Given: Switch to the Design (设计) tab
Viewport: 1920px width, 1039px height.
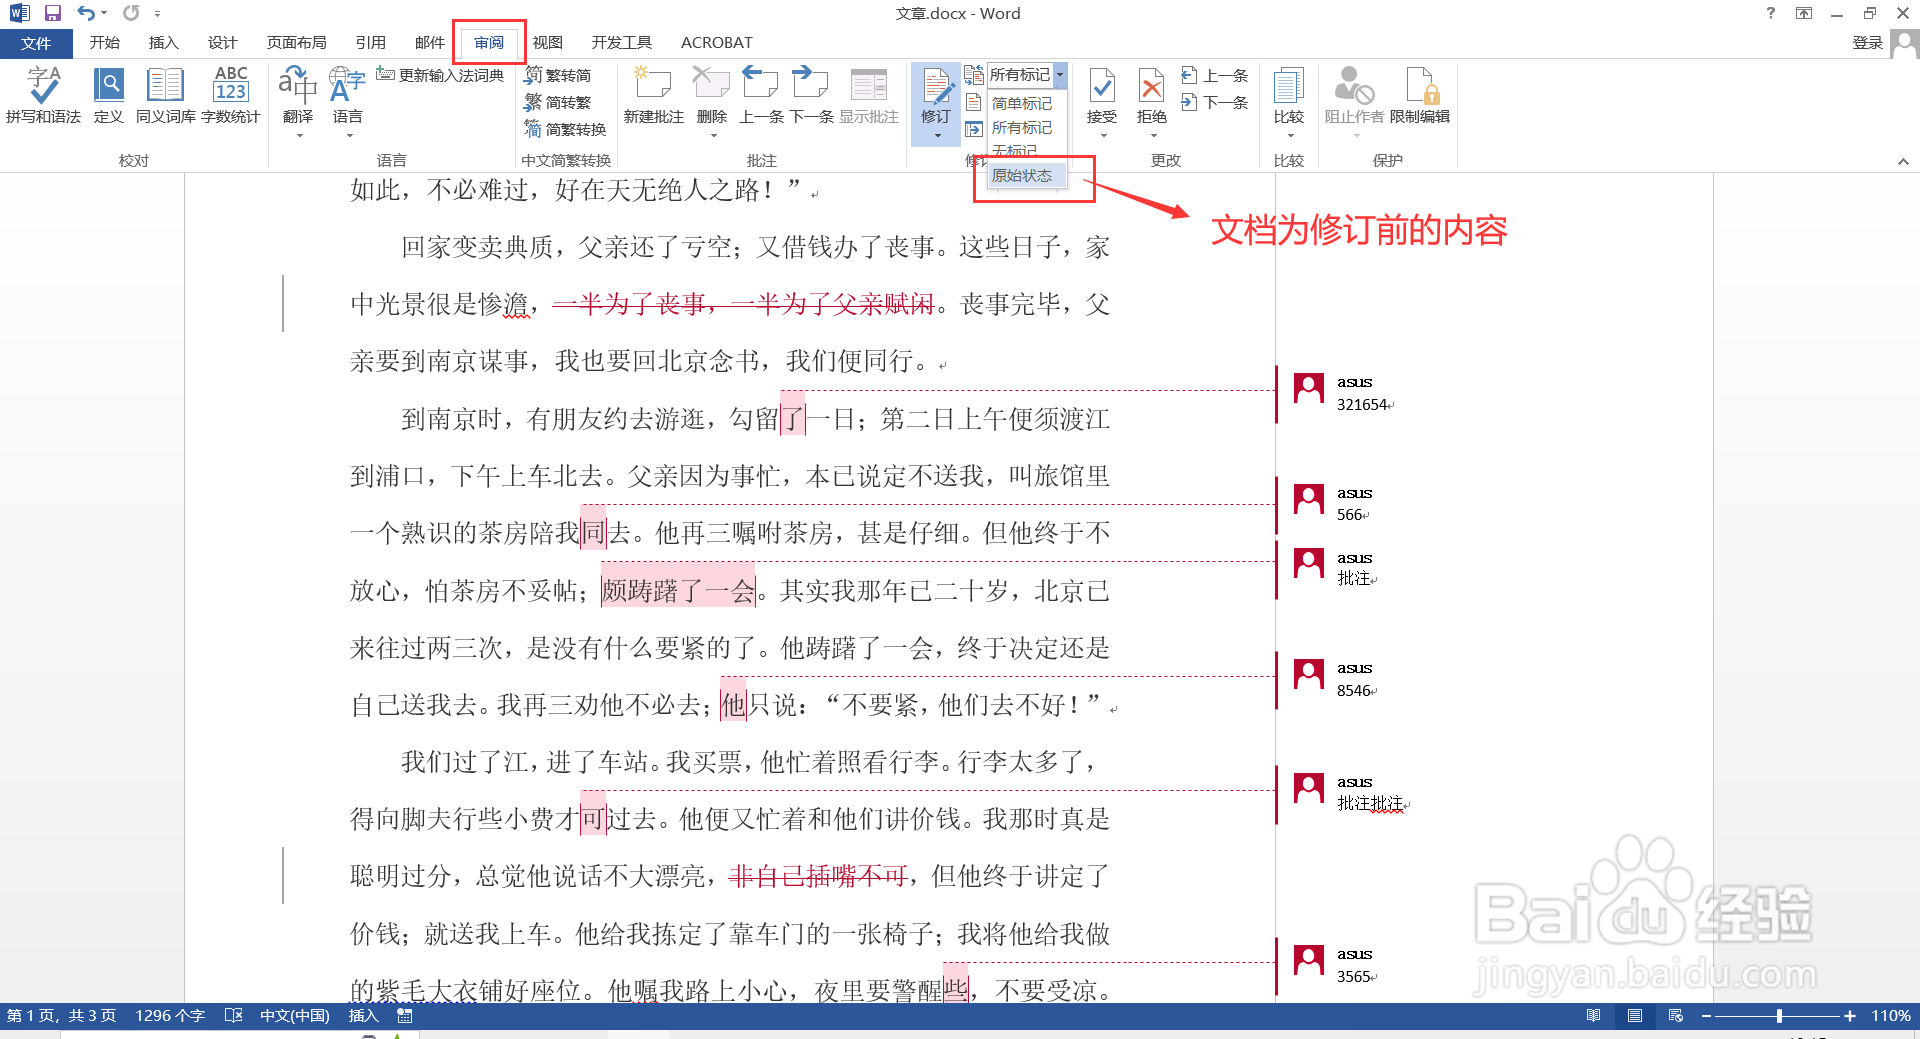Looking at the screenshot, I should [222, 43].
